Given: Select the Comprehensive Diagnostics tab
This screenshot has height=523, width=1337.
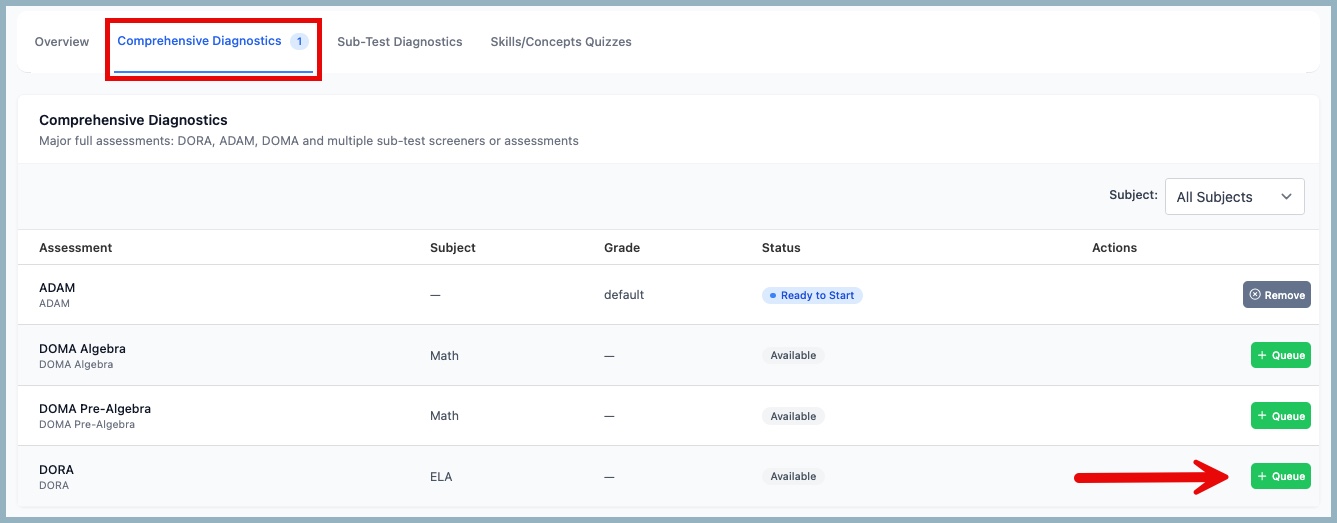Looking at the screenshot, I should click(x=199, y=42).
